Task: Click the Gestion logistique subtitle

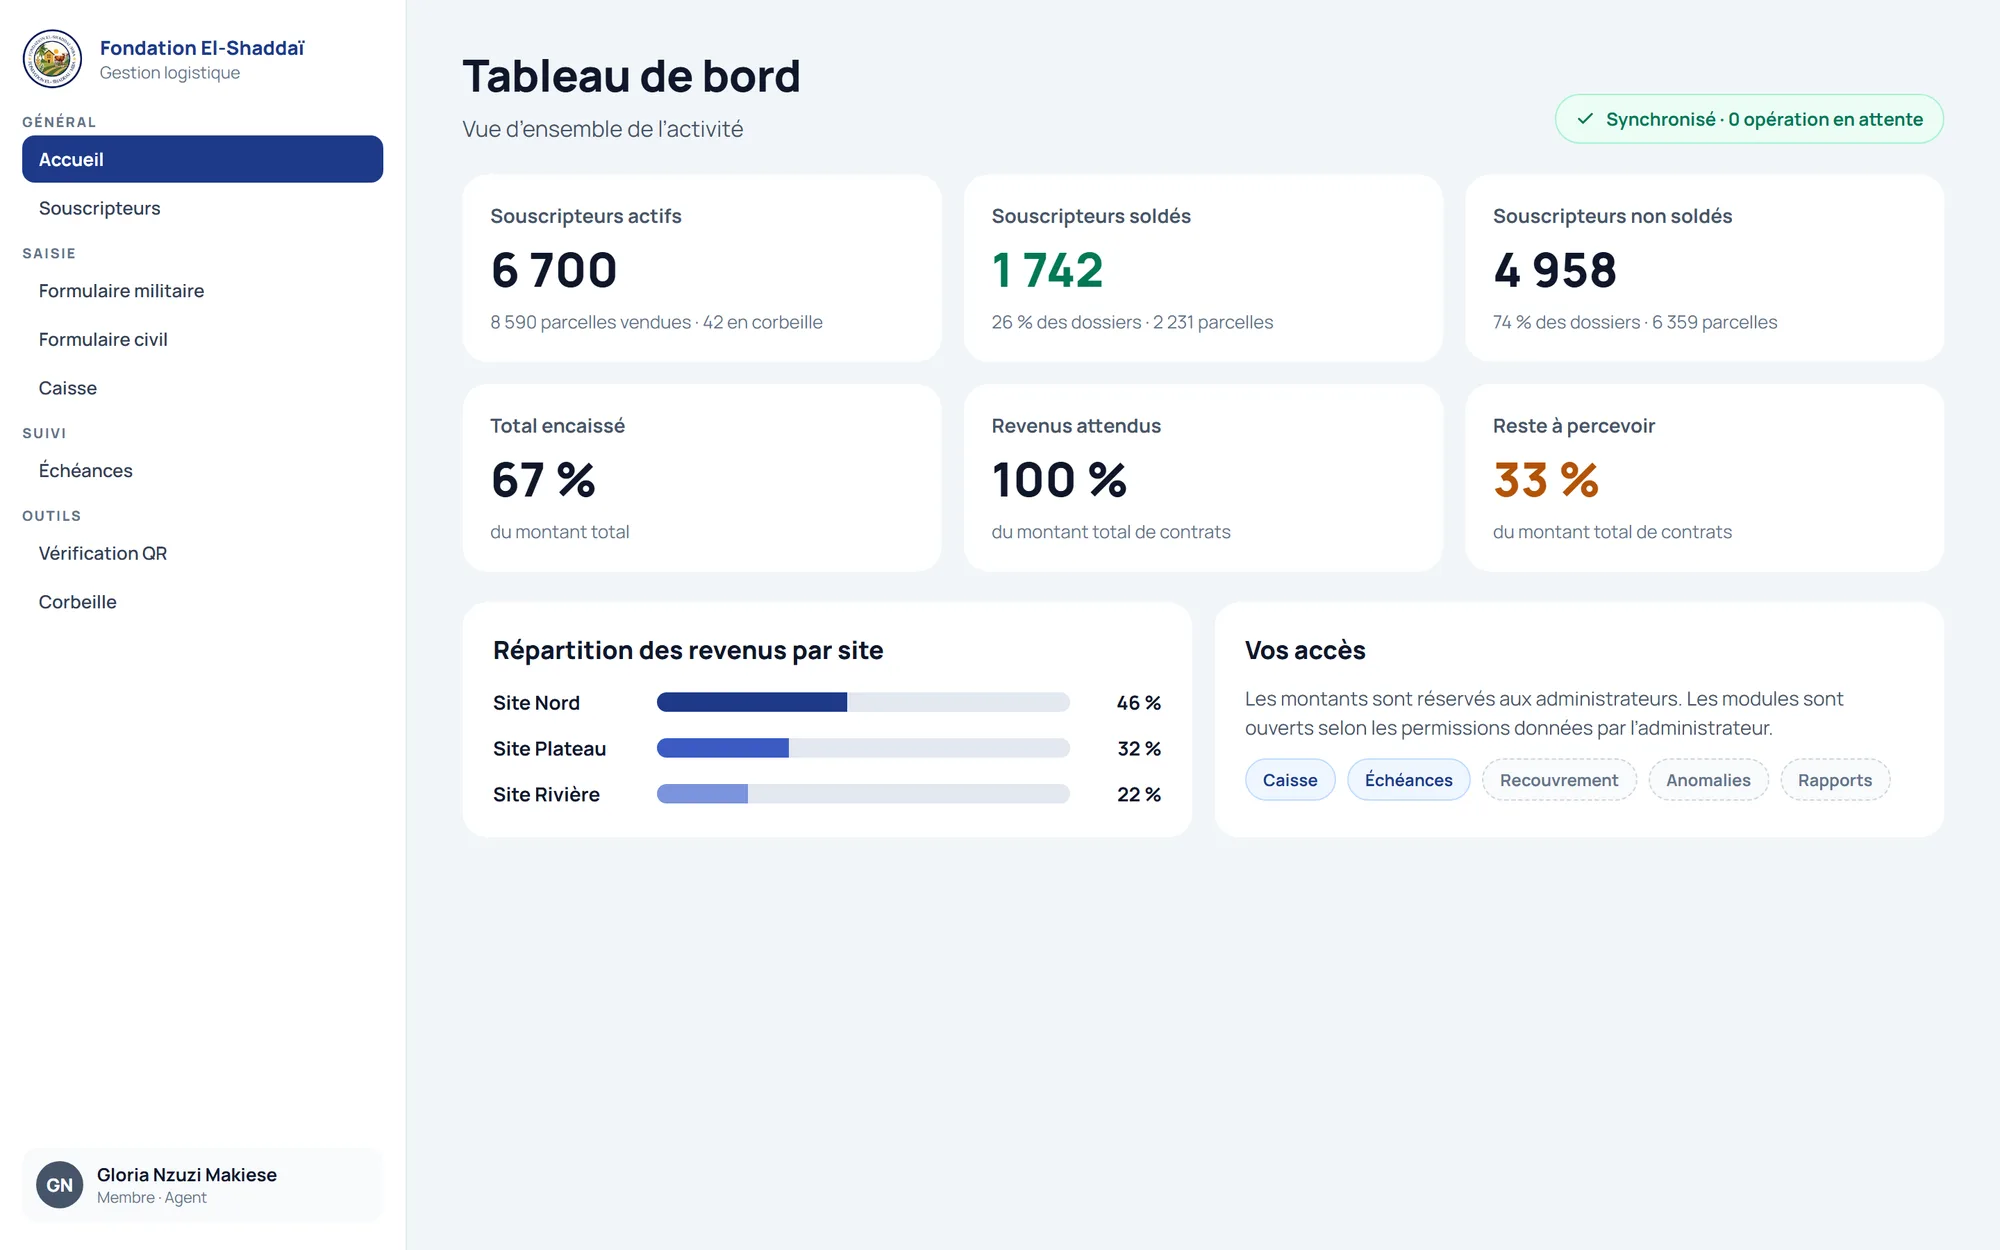Action: pos(170,73)
